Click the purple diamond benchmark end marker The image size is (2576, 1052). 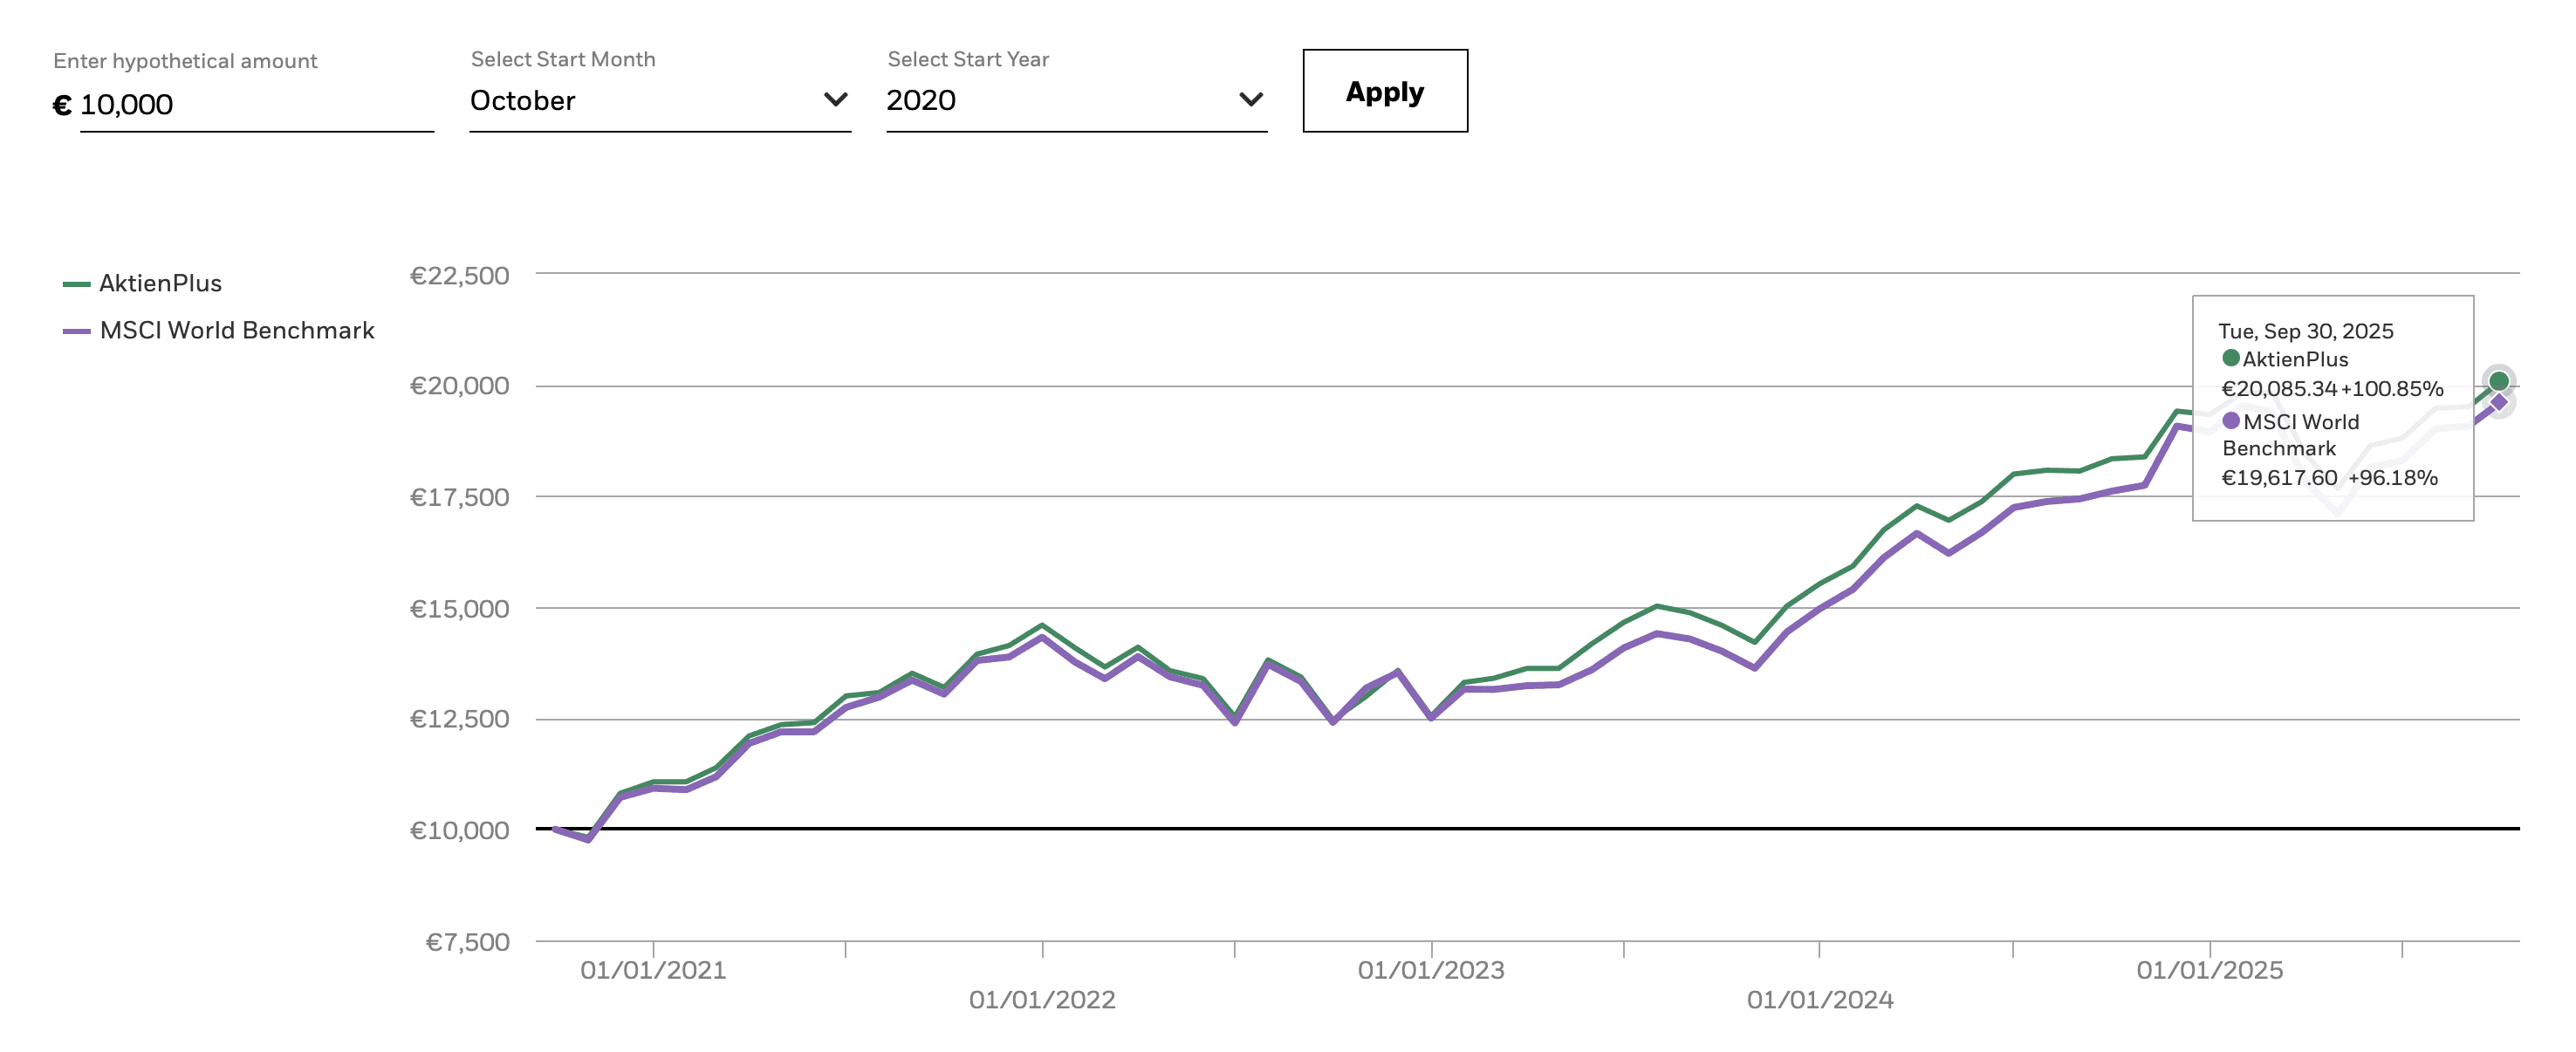2498,403
